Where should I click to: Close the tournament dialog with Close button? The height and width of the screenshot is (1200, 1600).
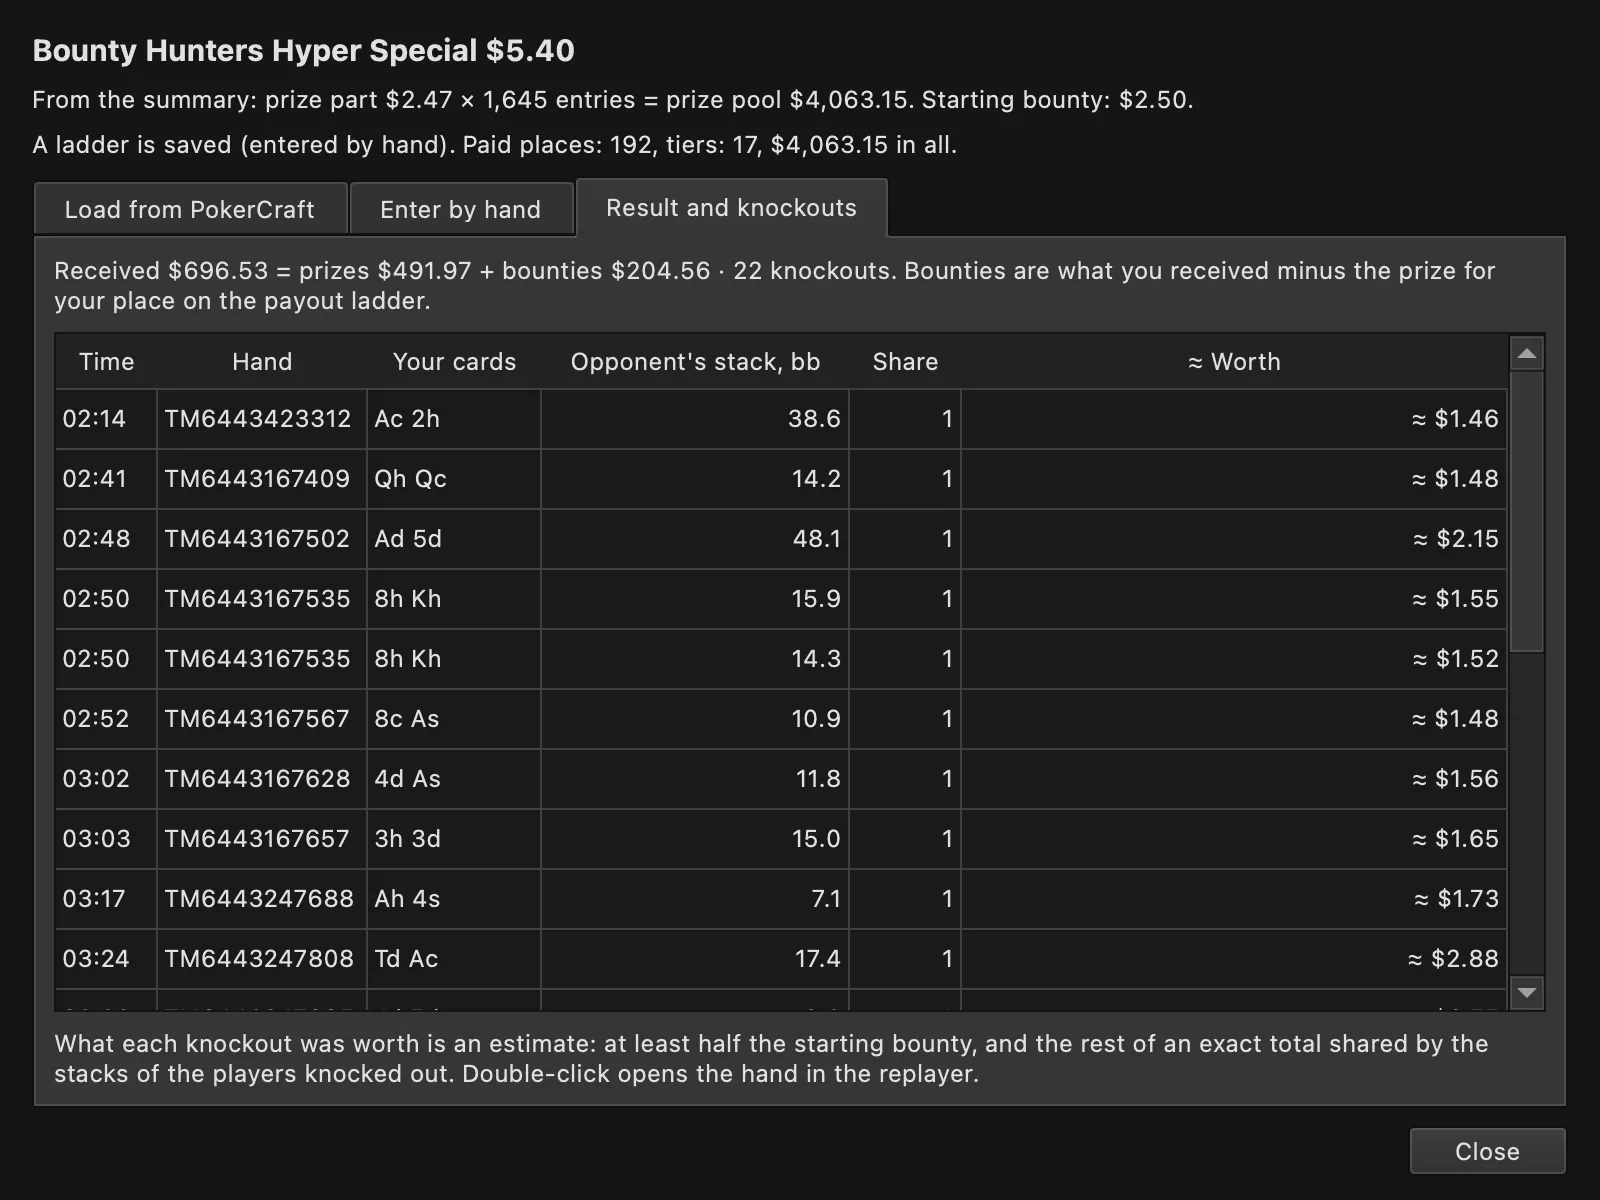click(1487, 1151)
